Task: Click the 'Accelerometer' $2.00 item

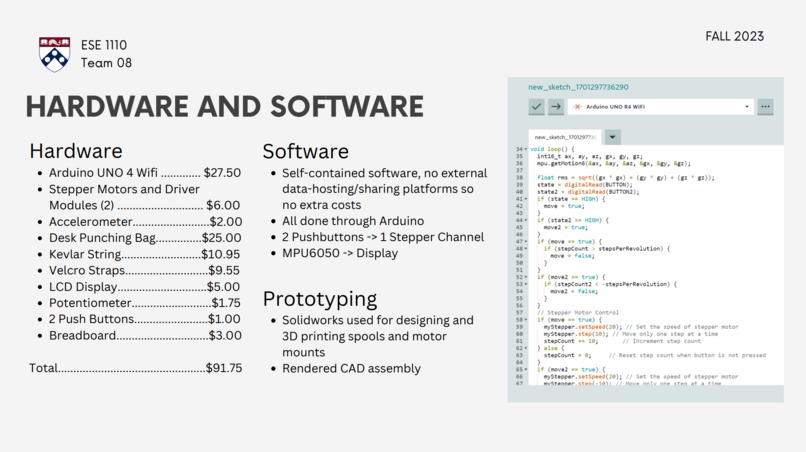Action: coord(145,222)
